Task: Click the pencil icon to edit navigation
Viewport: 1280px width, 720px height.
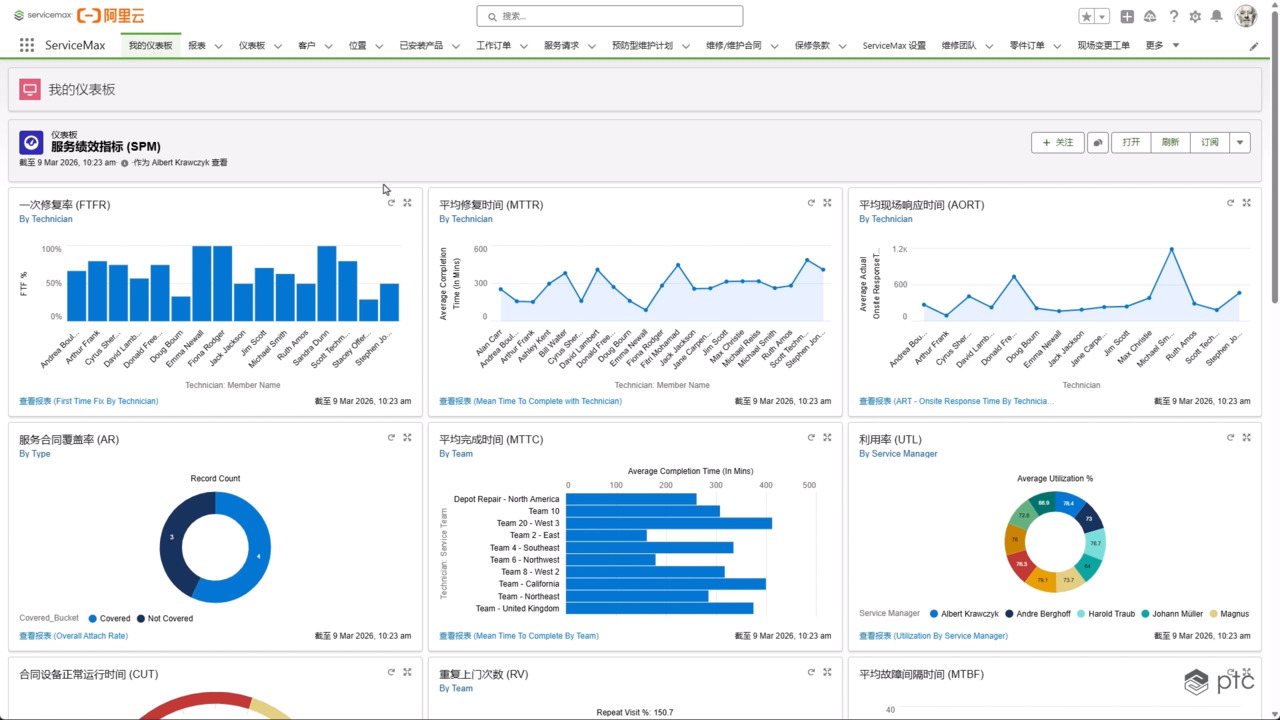Action: click(1254, 46)
